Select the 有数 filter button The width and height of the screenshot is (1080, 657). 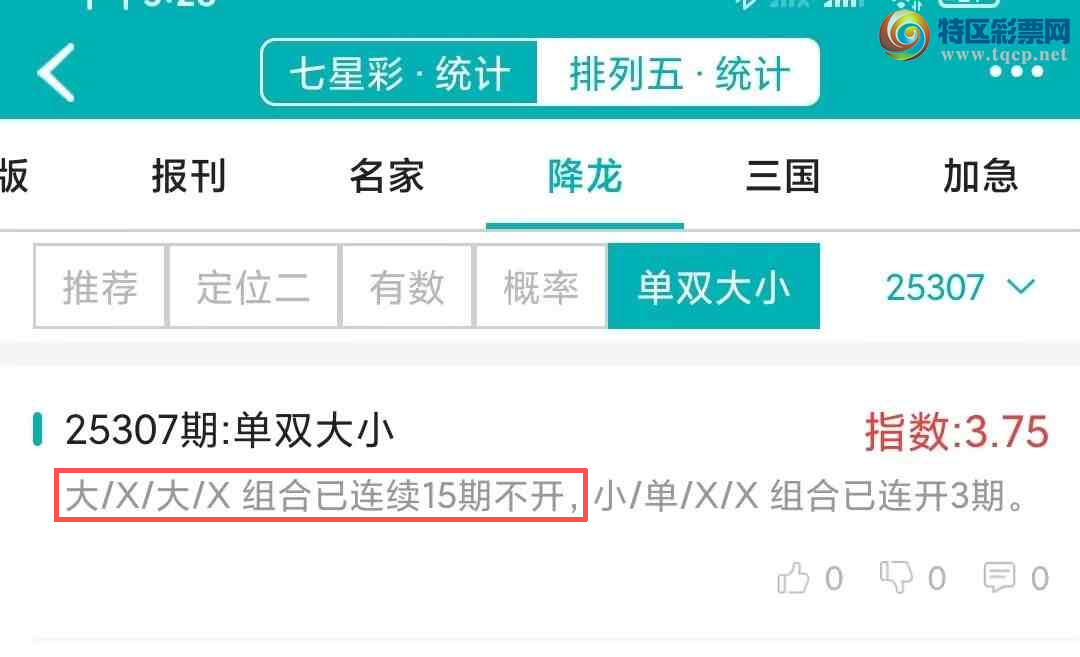click(x=406, y=286)
